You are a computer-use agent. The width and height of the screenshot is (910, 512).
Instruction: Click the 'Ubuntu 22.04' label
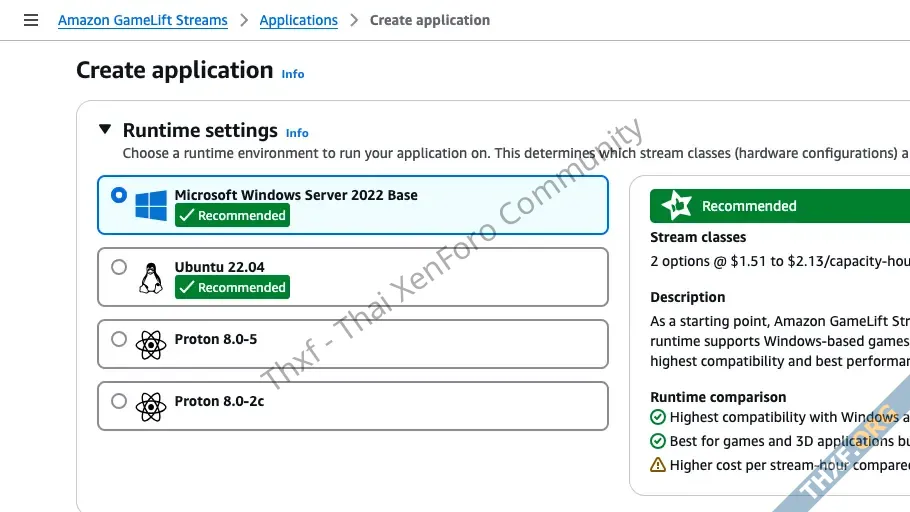(219, 267)
